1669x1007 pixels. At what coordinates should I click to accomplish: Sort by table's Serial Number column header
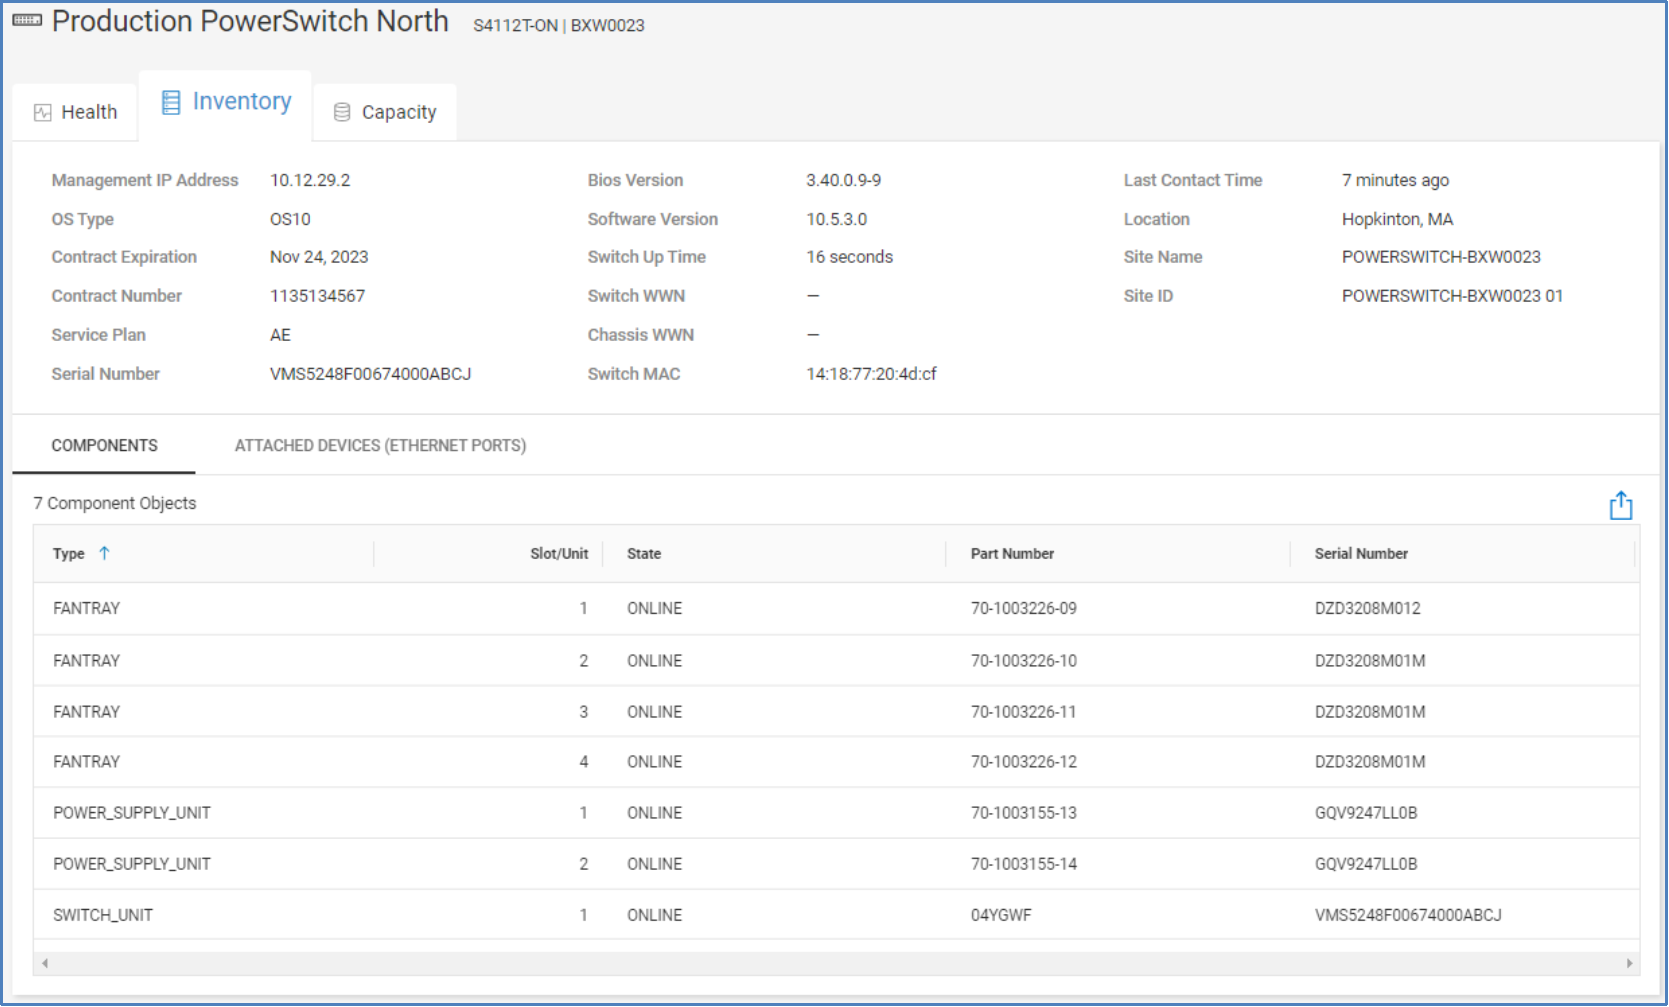coord(1361,553)
